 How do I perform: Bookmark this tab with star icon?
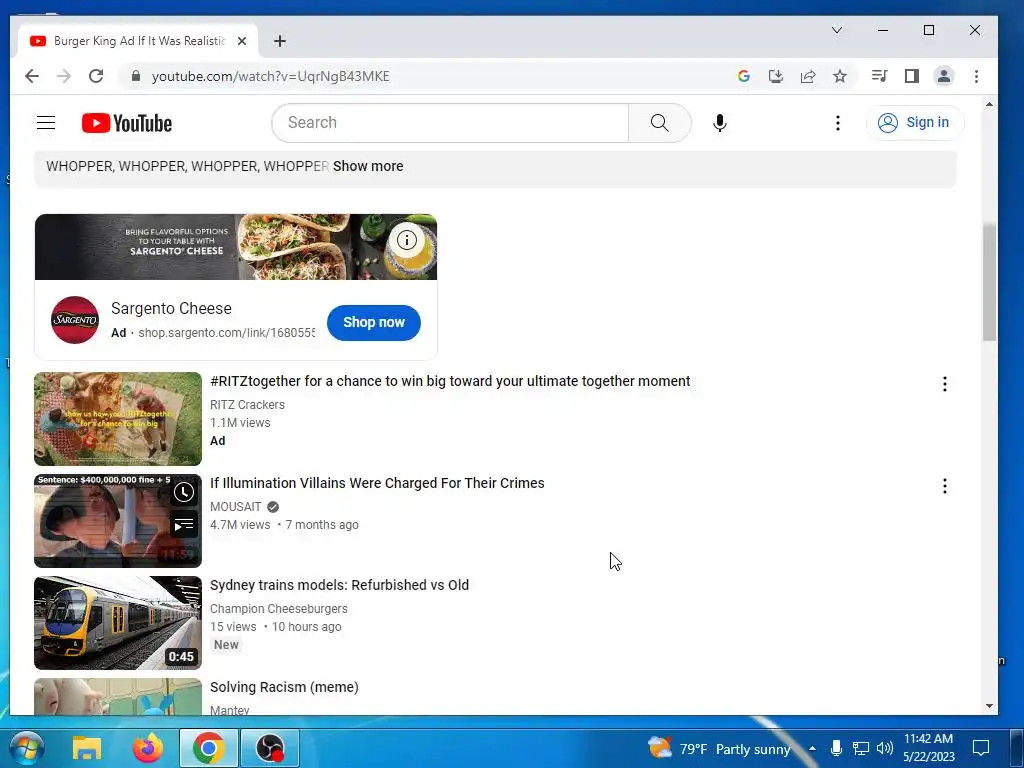840,76
